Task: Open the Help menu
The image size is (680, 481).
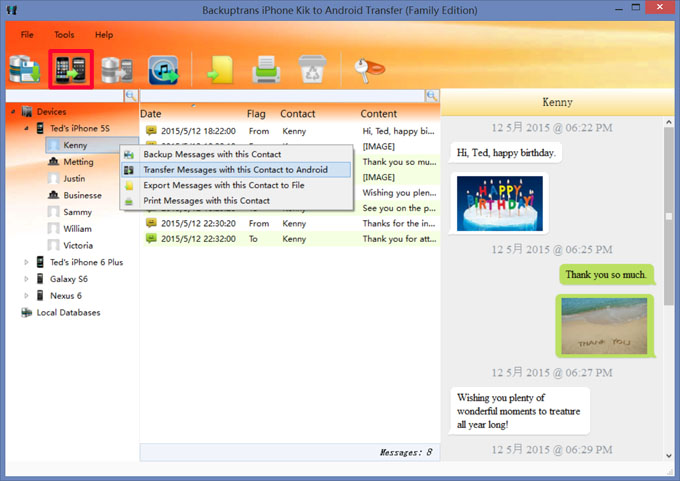Action: [x=104, y=35]
